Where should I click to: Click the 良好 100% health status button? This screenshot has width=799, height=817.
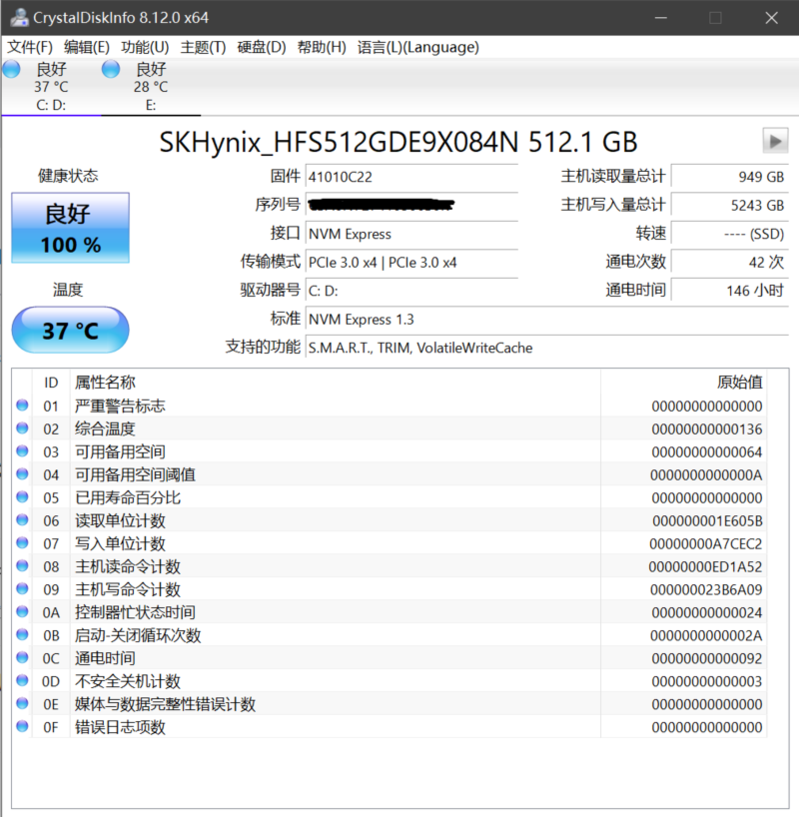(x=70, y=228)
